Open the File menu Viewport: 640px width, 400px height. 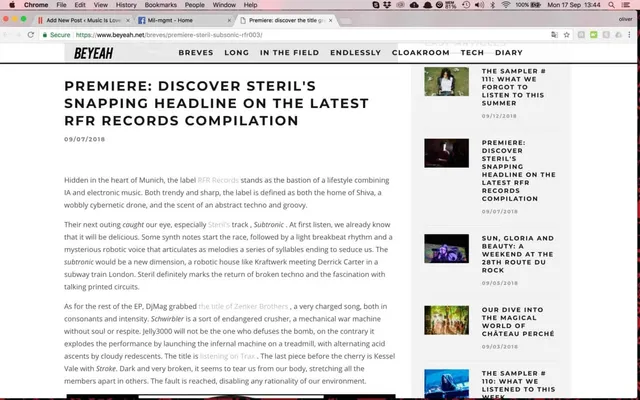[61, 5]
